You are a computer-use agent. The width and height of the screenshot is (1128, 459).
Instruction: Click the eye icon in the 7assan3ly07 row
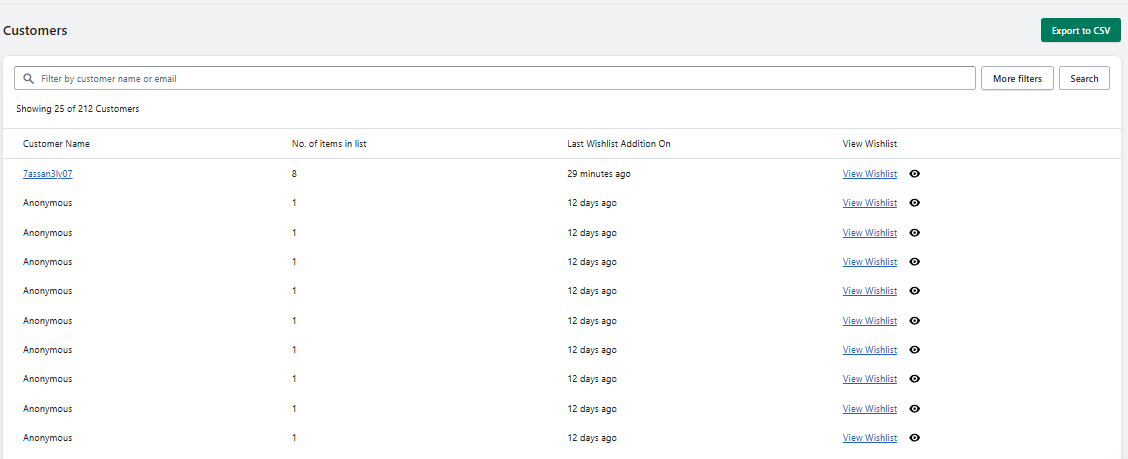click(x=914, y=174)
